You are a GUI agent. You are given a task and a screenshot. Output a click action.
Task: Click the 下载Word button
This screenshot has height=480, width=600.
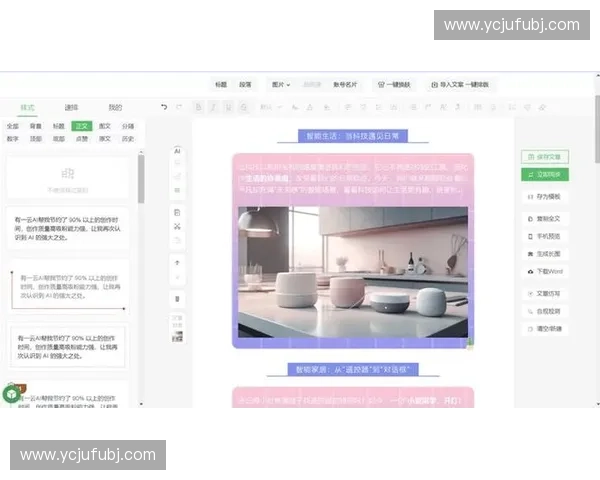coord(545,272)
